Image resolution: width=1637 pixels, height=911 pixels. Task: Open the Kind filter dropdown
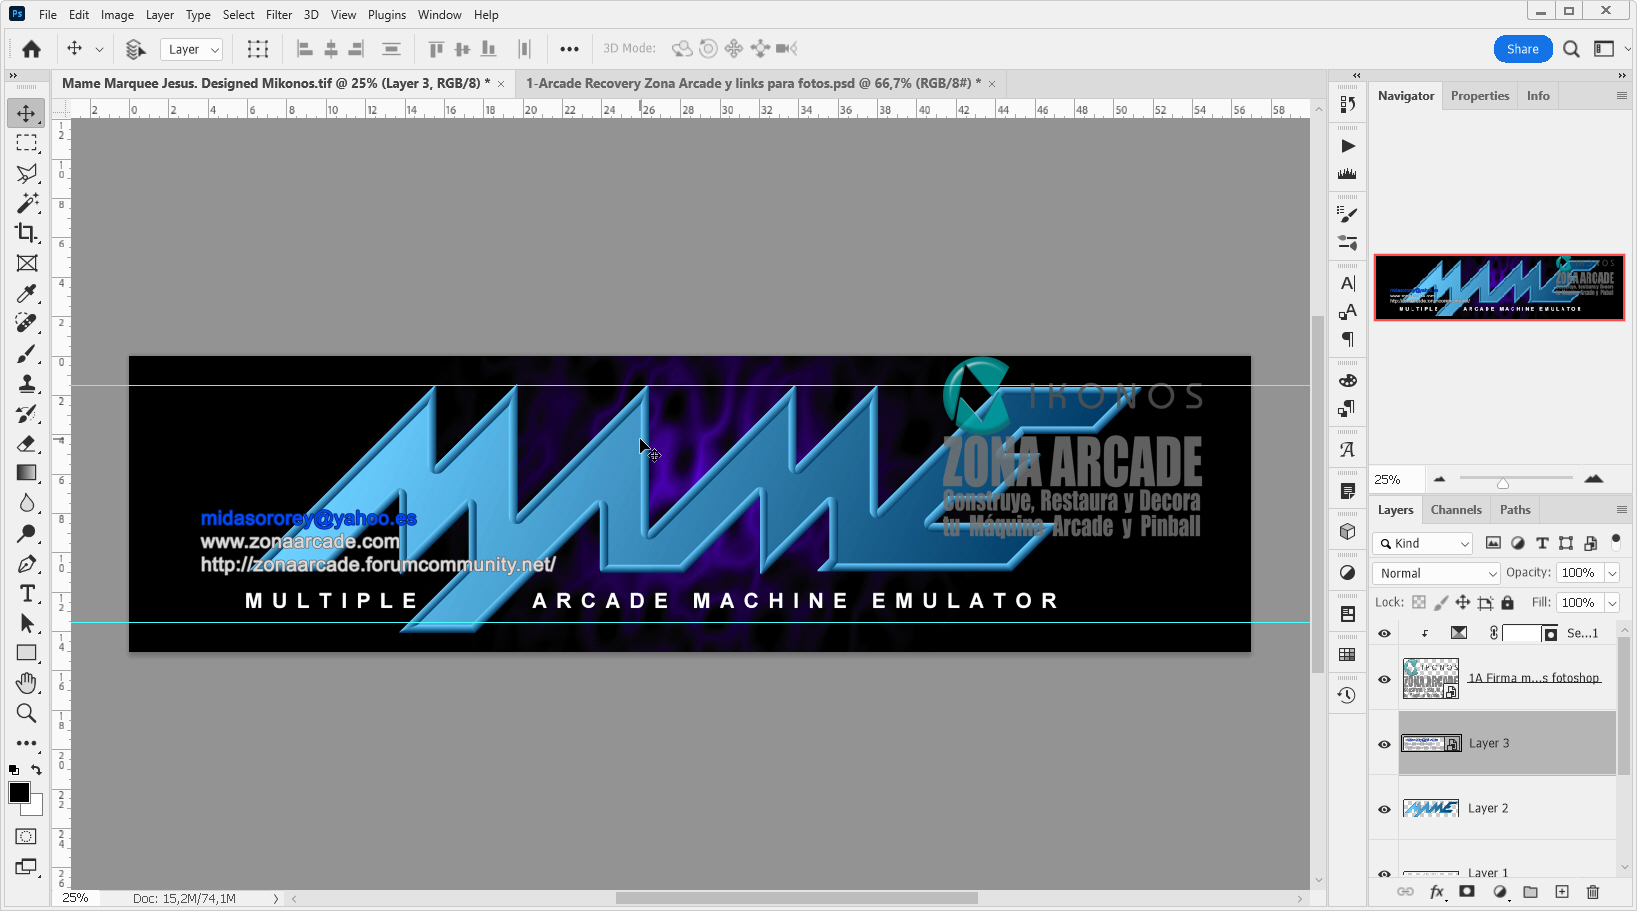coord(1422,543)
